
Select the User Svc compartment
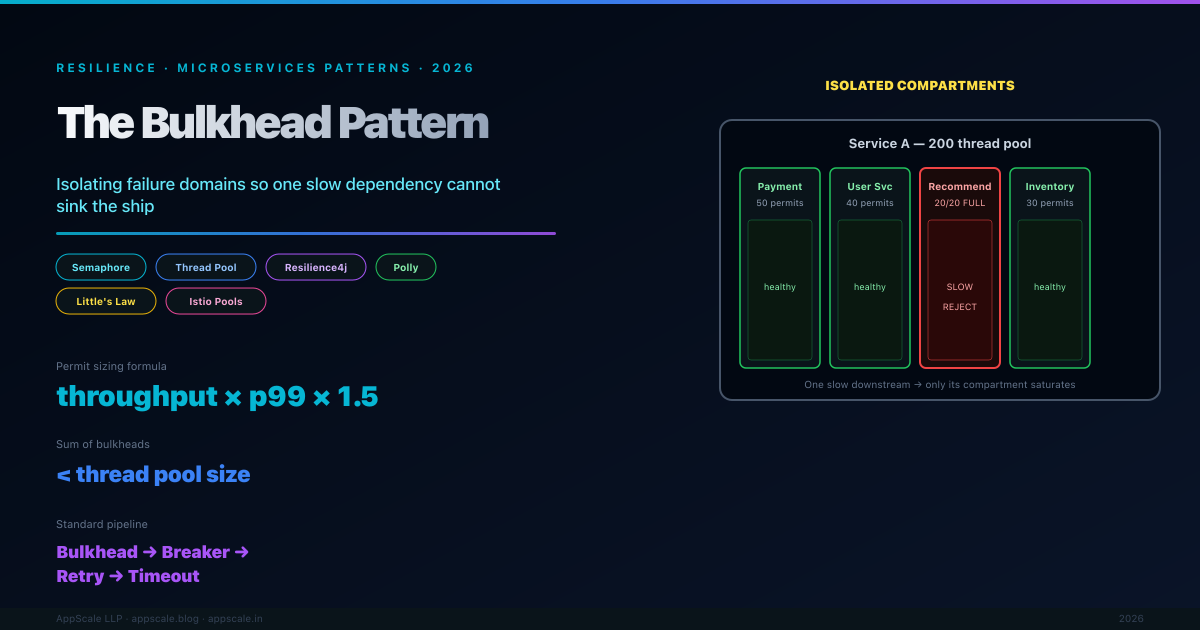870,268
